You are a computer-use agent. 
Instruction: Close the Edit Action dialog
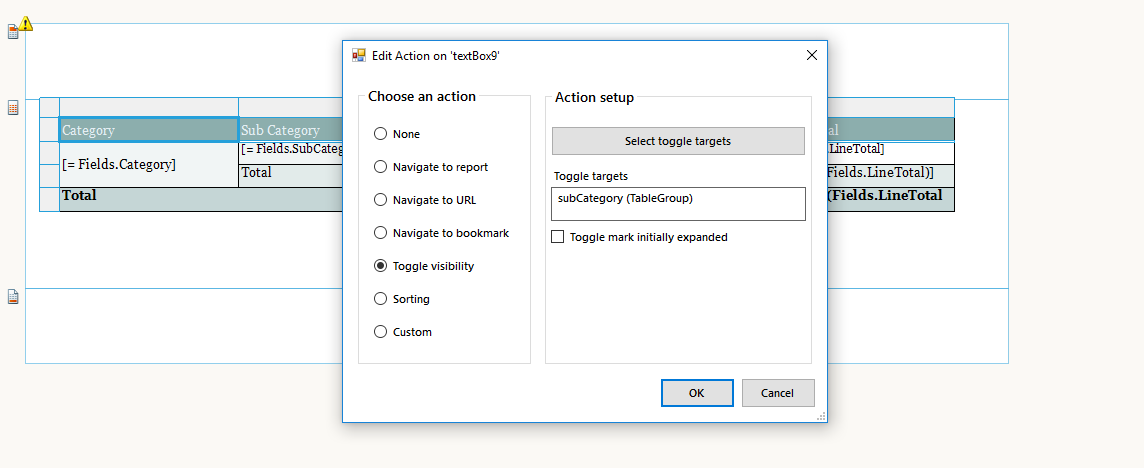click(x=812, y=56)
